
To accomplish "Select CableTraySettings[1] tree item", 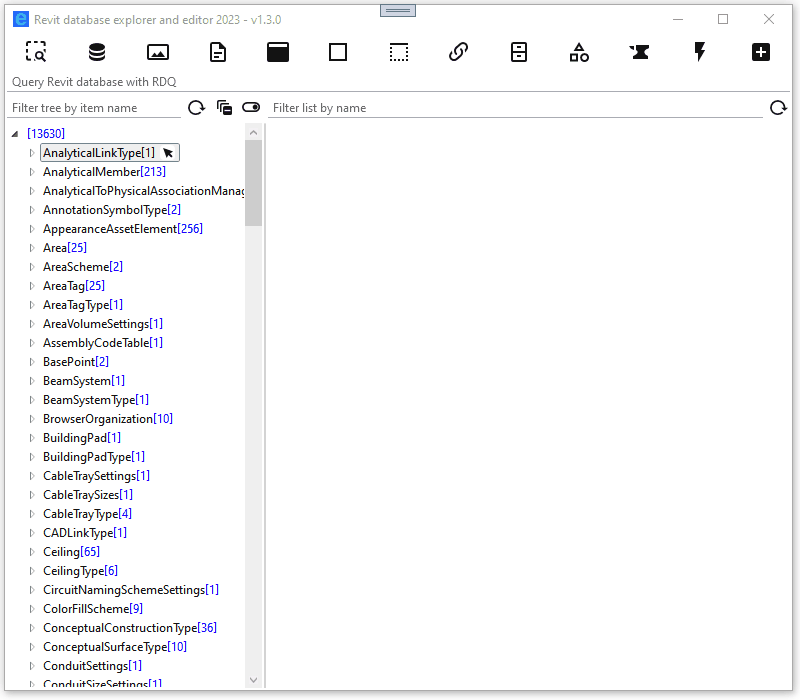I will (x=96, y=476).
